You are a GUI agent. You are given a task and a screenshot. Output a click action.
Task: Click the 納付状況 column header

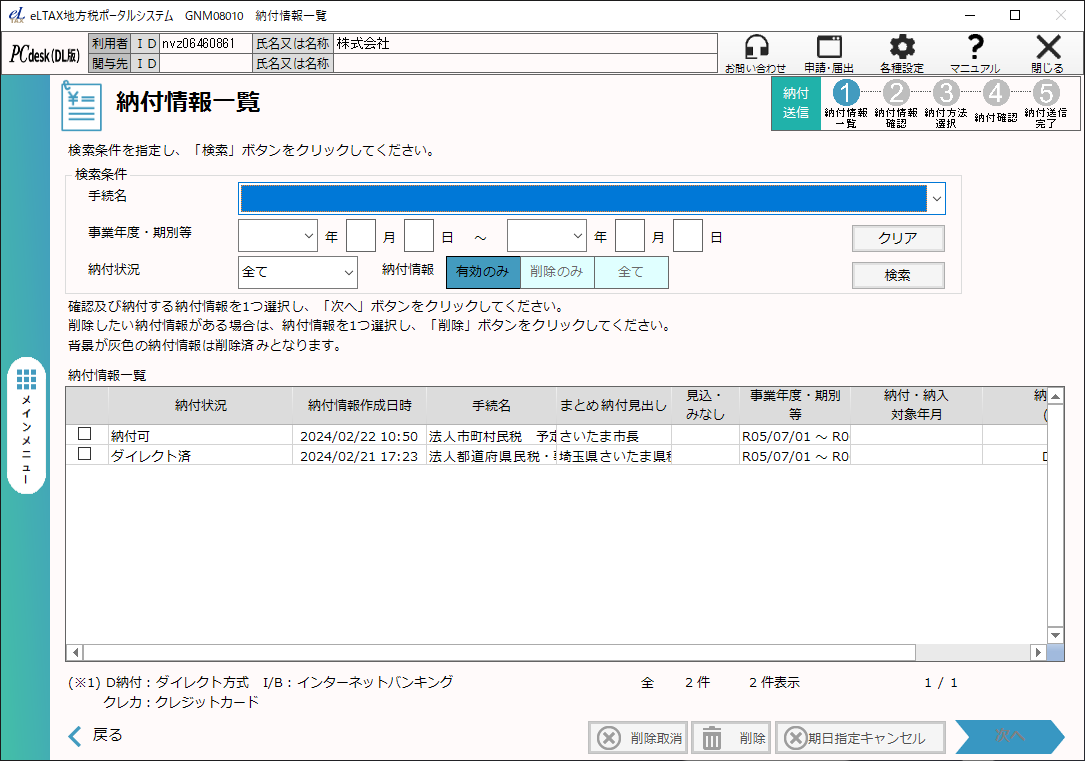201,405
